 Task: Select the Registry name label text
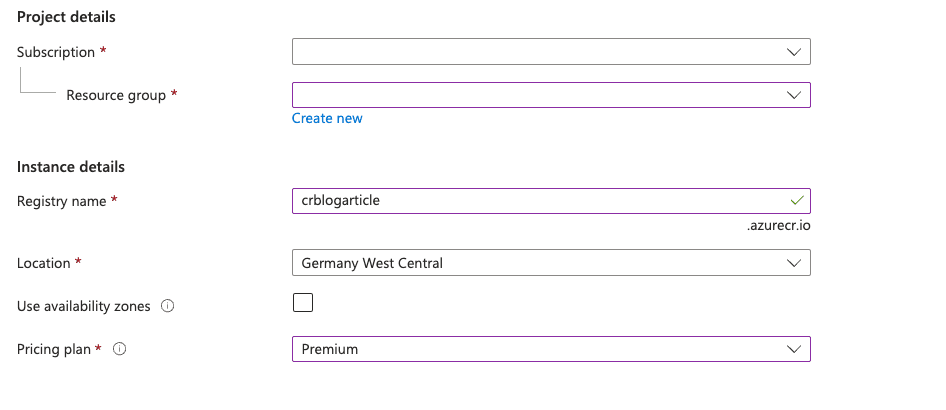point(62,201)
